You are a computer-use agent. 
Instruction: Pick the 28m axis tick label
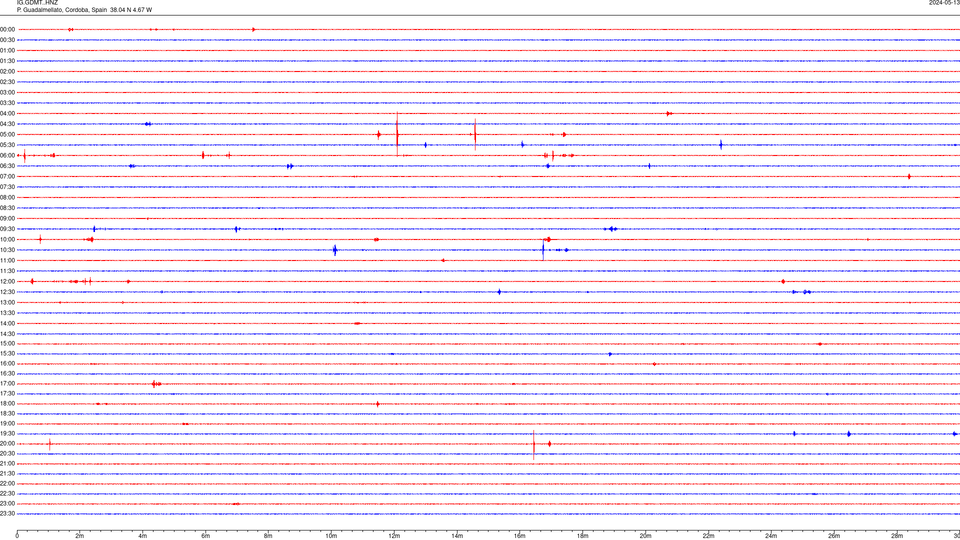point(897,536)
